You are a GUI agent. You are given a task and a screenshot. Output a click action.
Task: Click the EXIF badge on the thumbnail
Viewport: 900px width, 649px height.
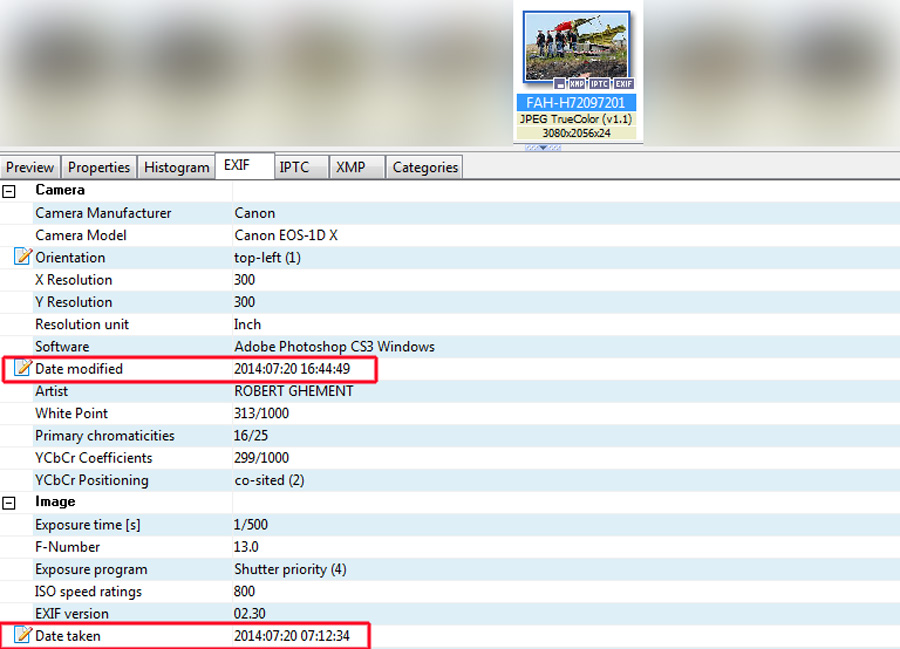coord(624,84)
